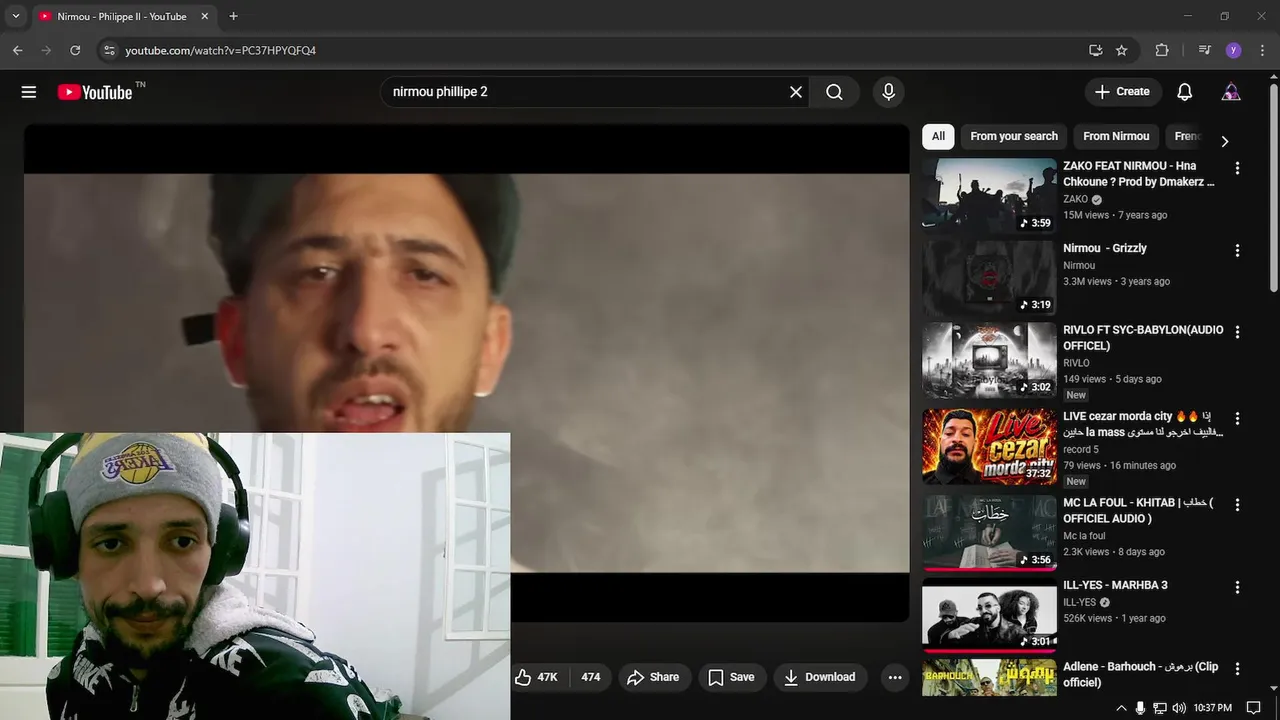Open more actions ellipsis under video

pyautogui.click(x=895, y=677)
